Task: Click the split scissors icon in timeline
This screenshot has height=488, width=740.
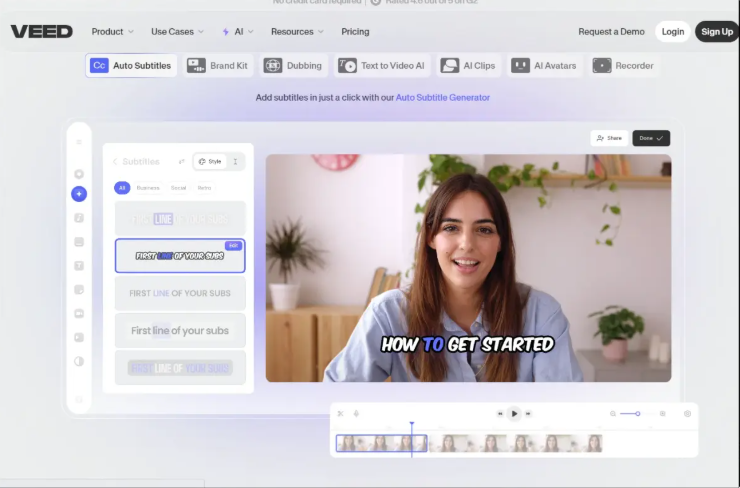Action: coord(340,413)
